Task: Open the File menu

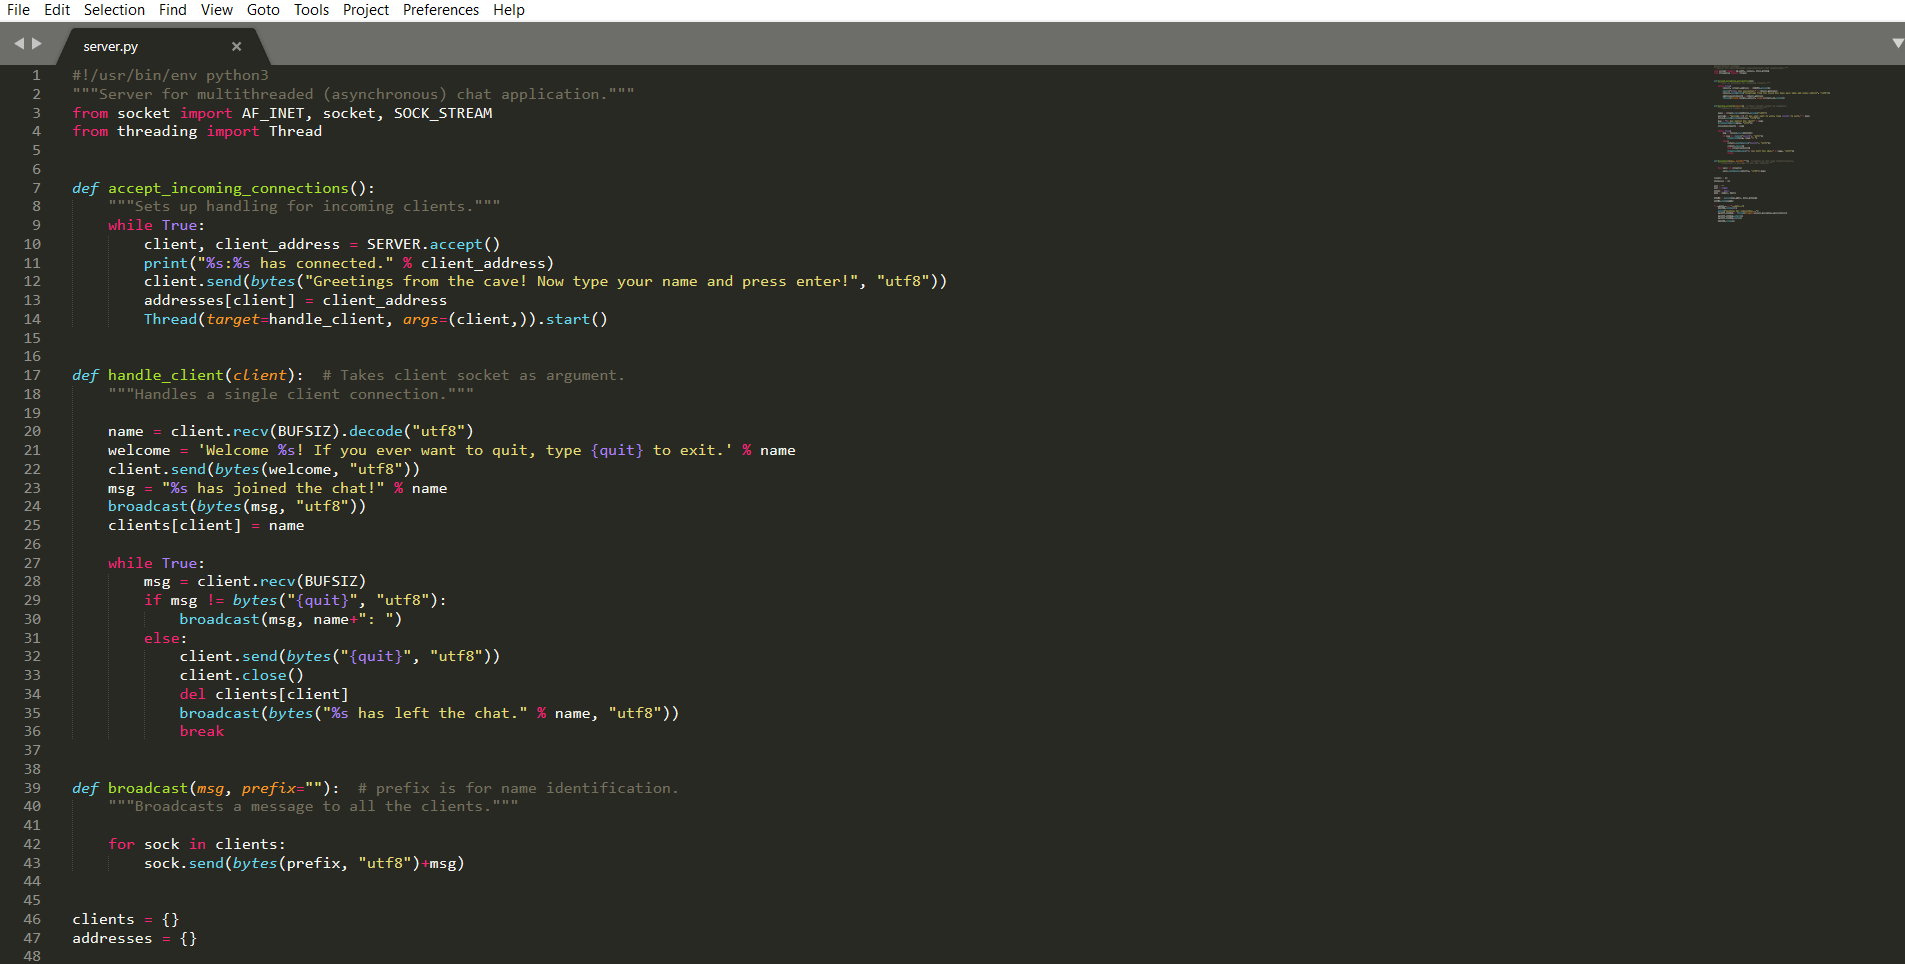Action: click(x=18, y=9)
